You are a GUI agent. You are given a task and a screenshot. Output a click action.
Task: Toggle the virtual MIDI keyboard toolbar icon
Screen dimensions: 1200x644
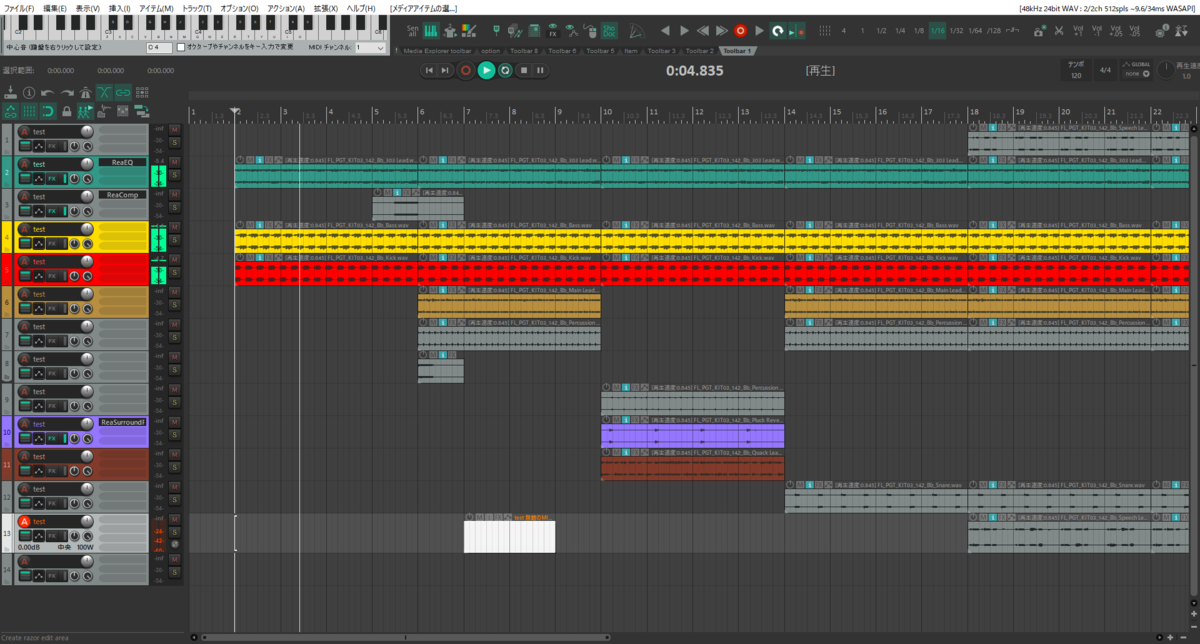(431, 31)
